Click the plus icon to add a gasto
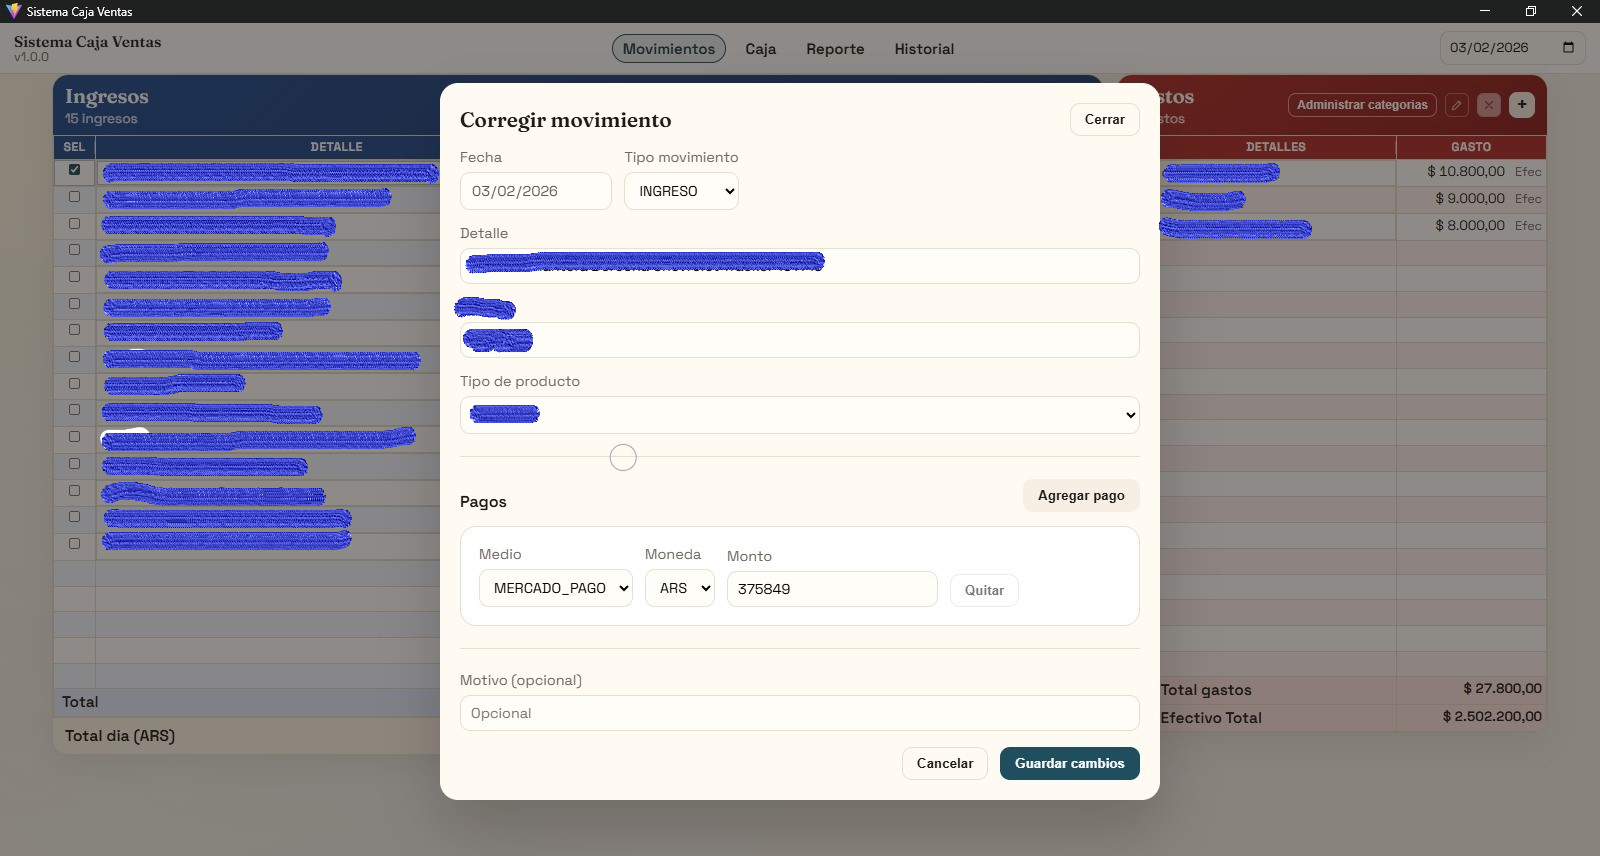1600x856 pixels. tap(1522, 105)
